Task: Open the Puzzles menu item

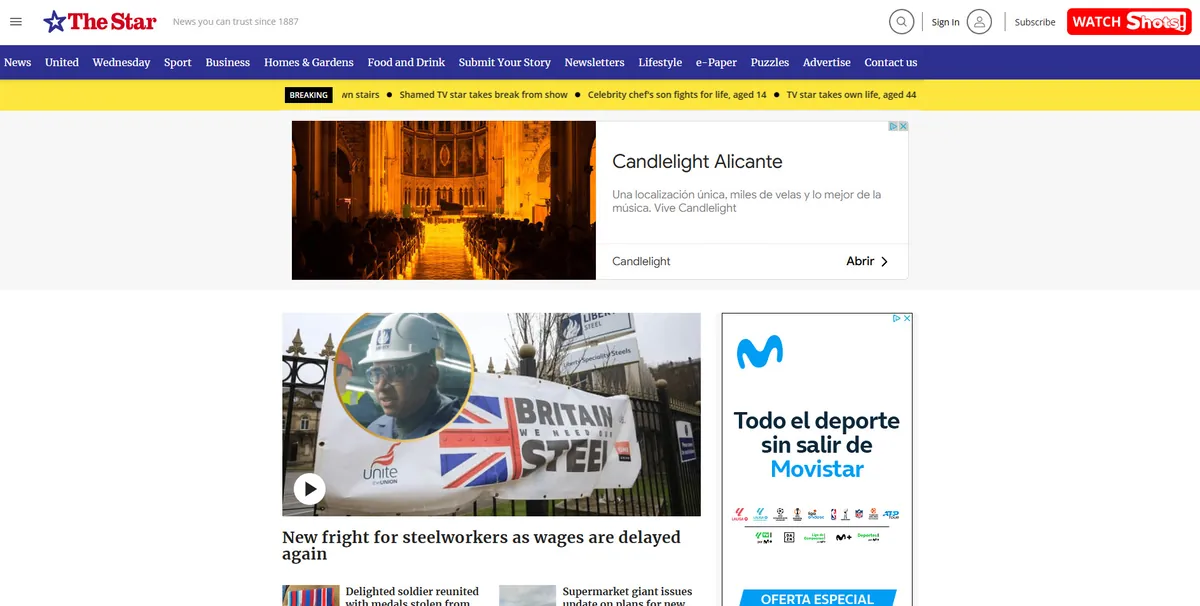Action: click(770, 62)
